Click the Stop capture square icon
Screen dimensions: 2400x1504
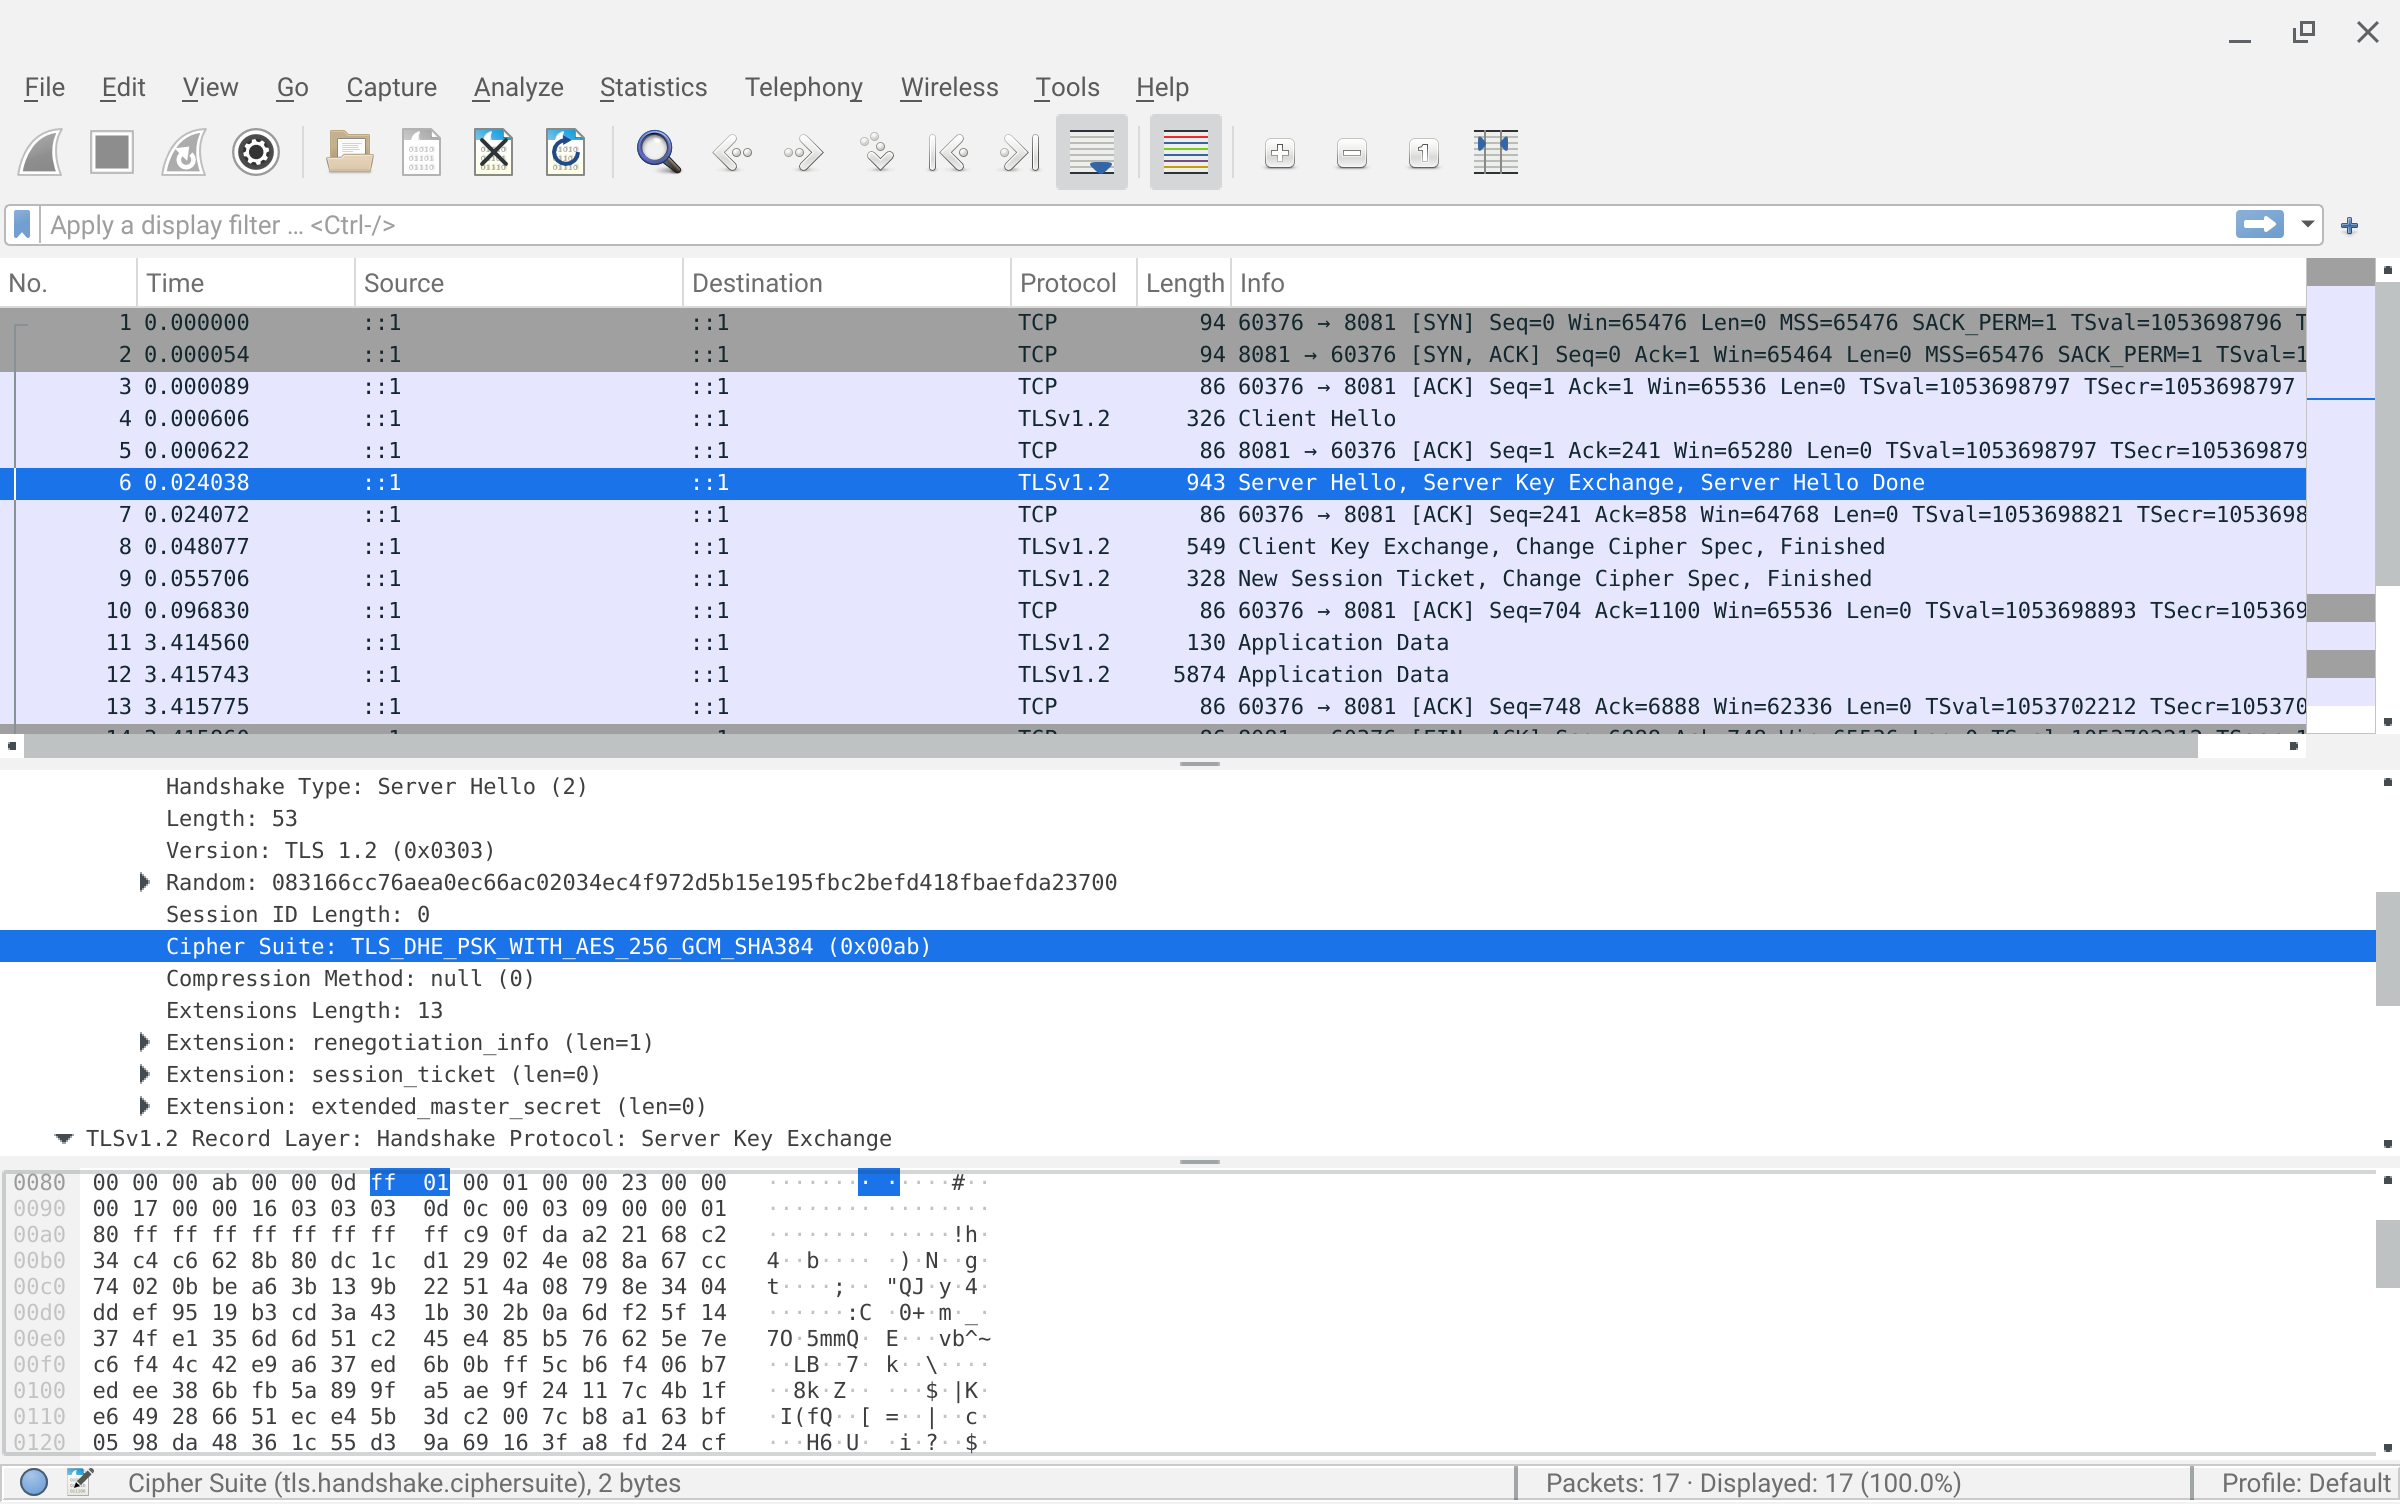tap(112, 153)
